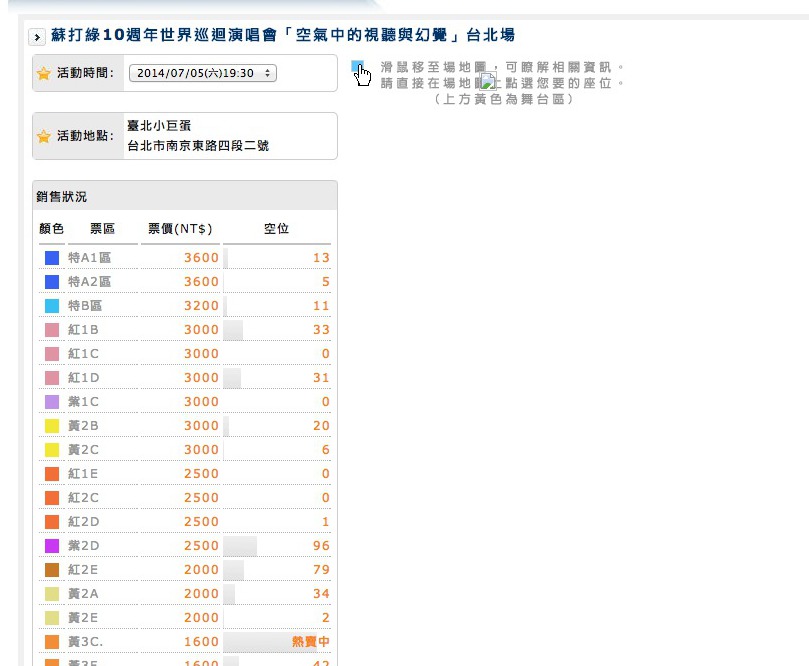Click the star icon next to 活動時間
Screen dimensions: 809x666
pyautogui.click(x=44, y=73)
